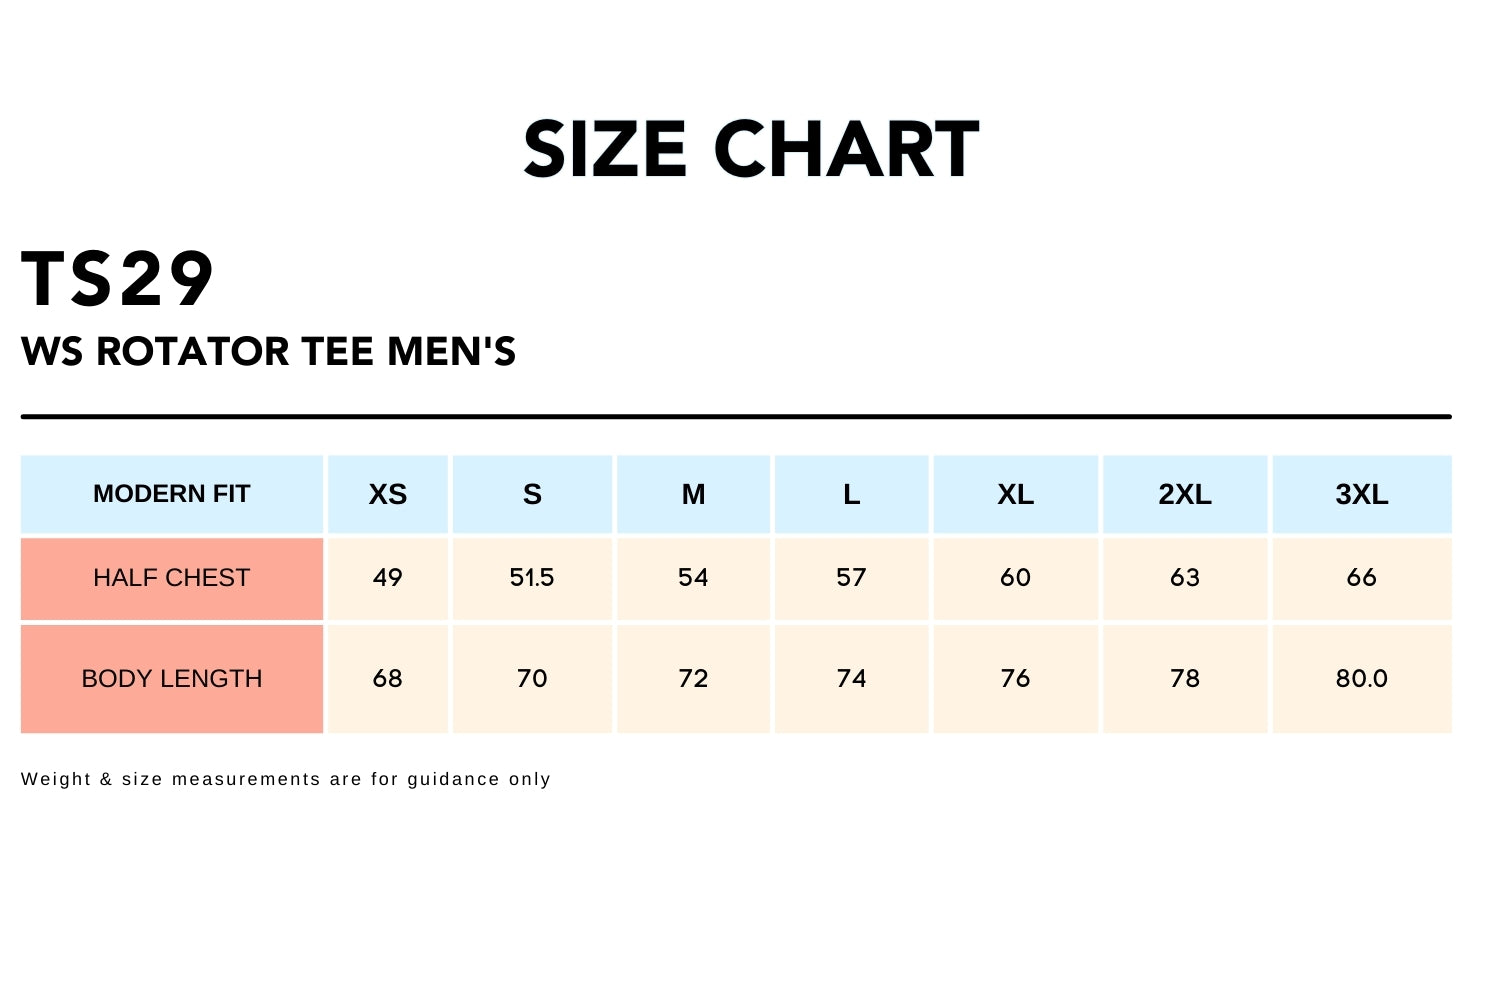Select the XL size column header
The height and width of the screenshot is (1000, 1500).
(x=1015, y=494)
